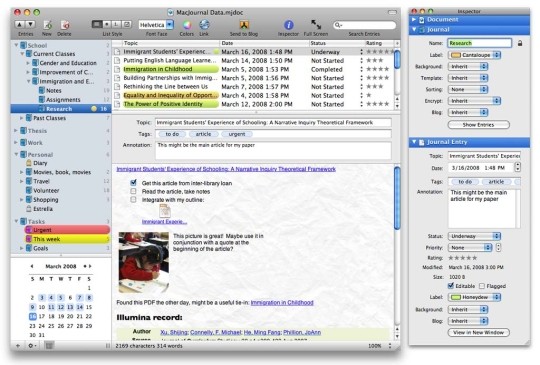Viewport: 540px width, 365px height.
Task: Click the classroom photo thumbnail
Action: click(x=144, y=263)
